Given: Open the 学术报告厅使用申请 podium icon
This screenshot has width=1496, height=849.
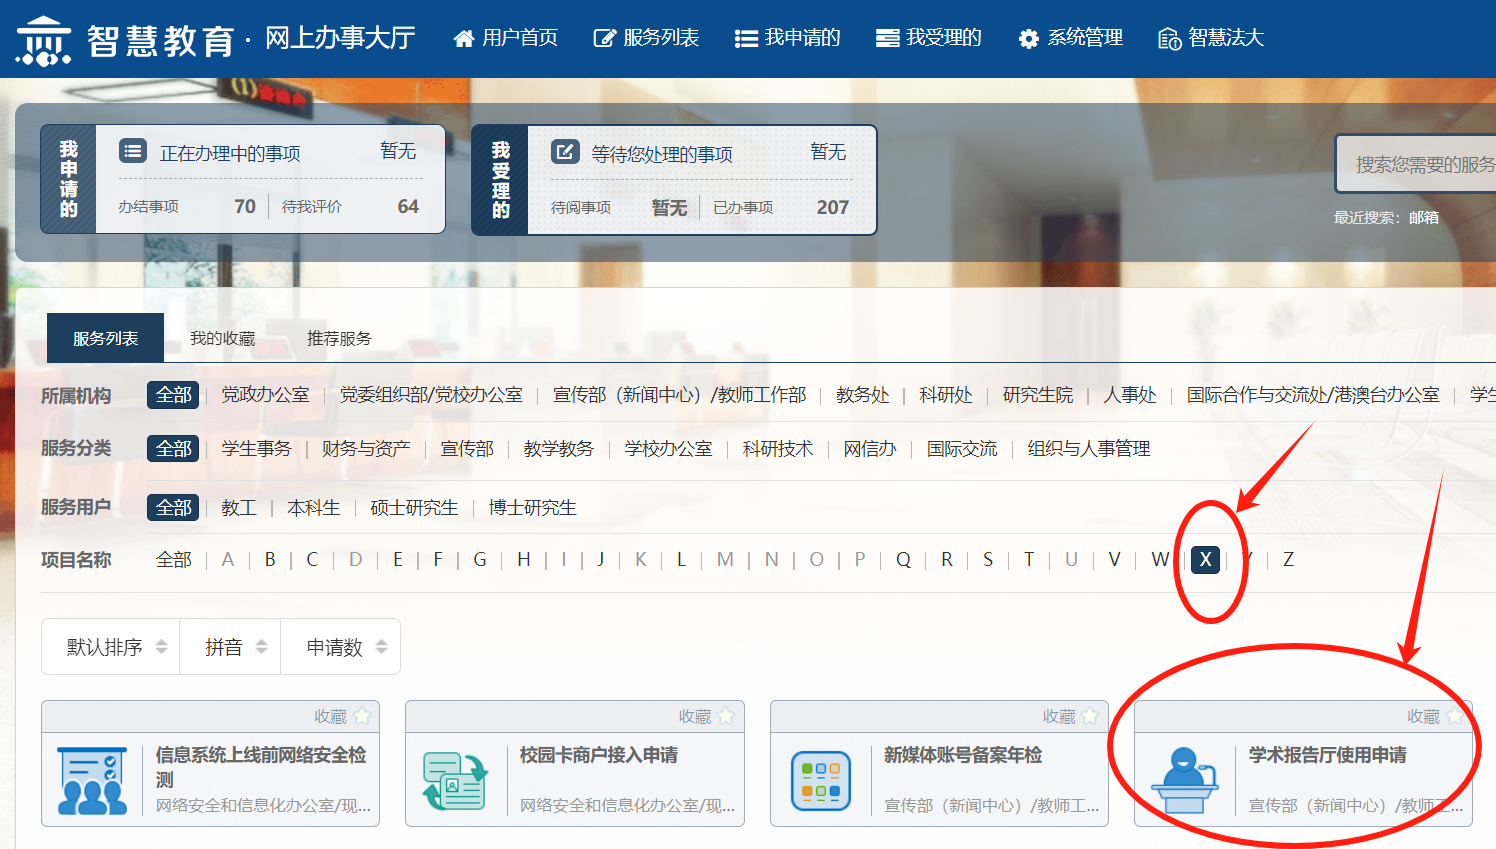Looking at the screenshot, I should point(1185,781).
